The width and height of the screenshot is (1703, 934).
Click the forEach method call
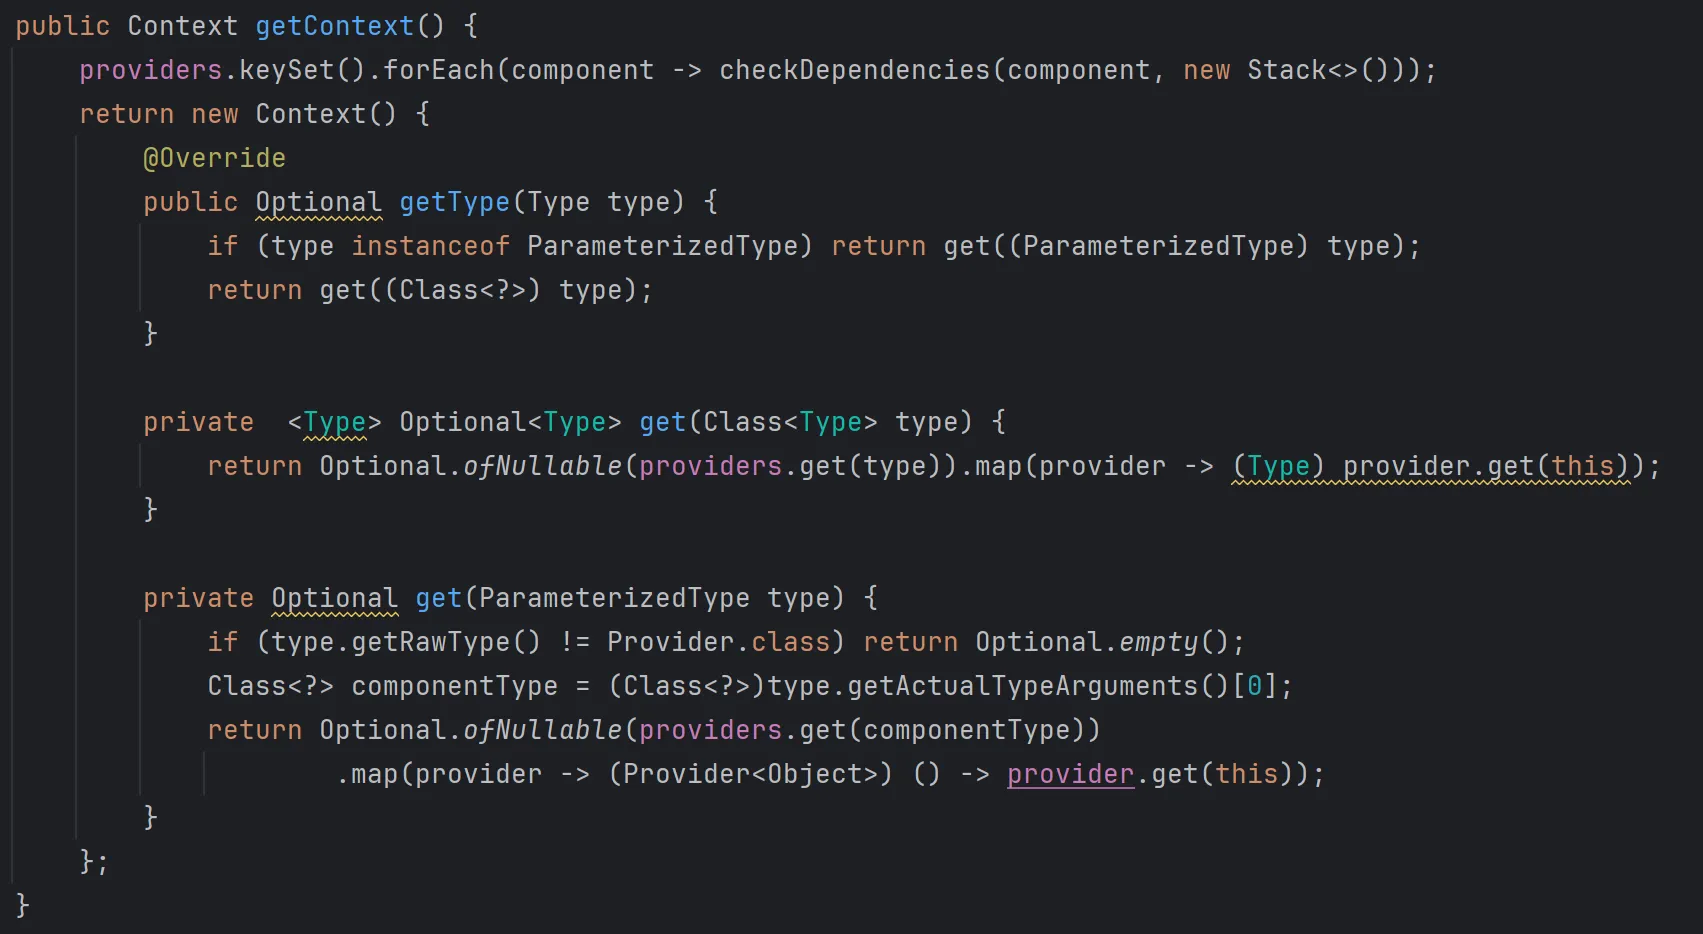click(x=438, y=70)
